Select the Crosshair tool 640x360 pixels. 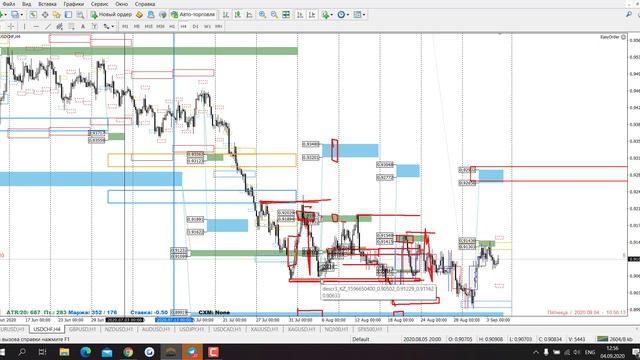pos(11,26)
